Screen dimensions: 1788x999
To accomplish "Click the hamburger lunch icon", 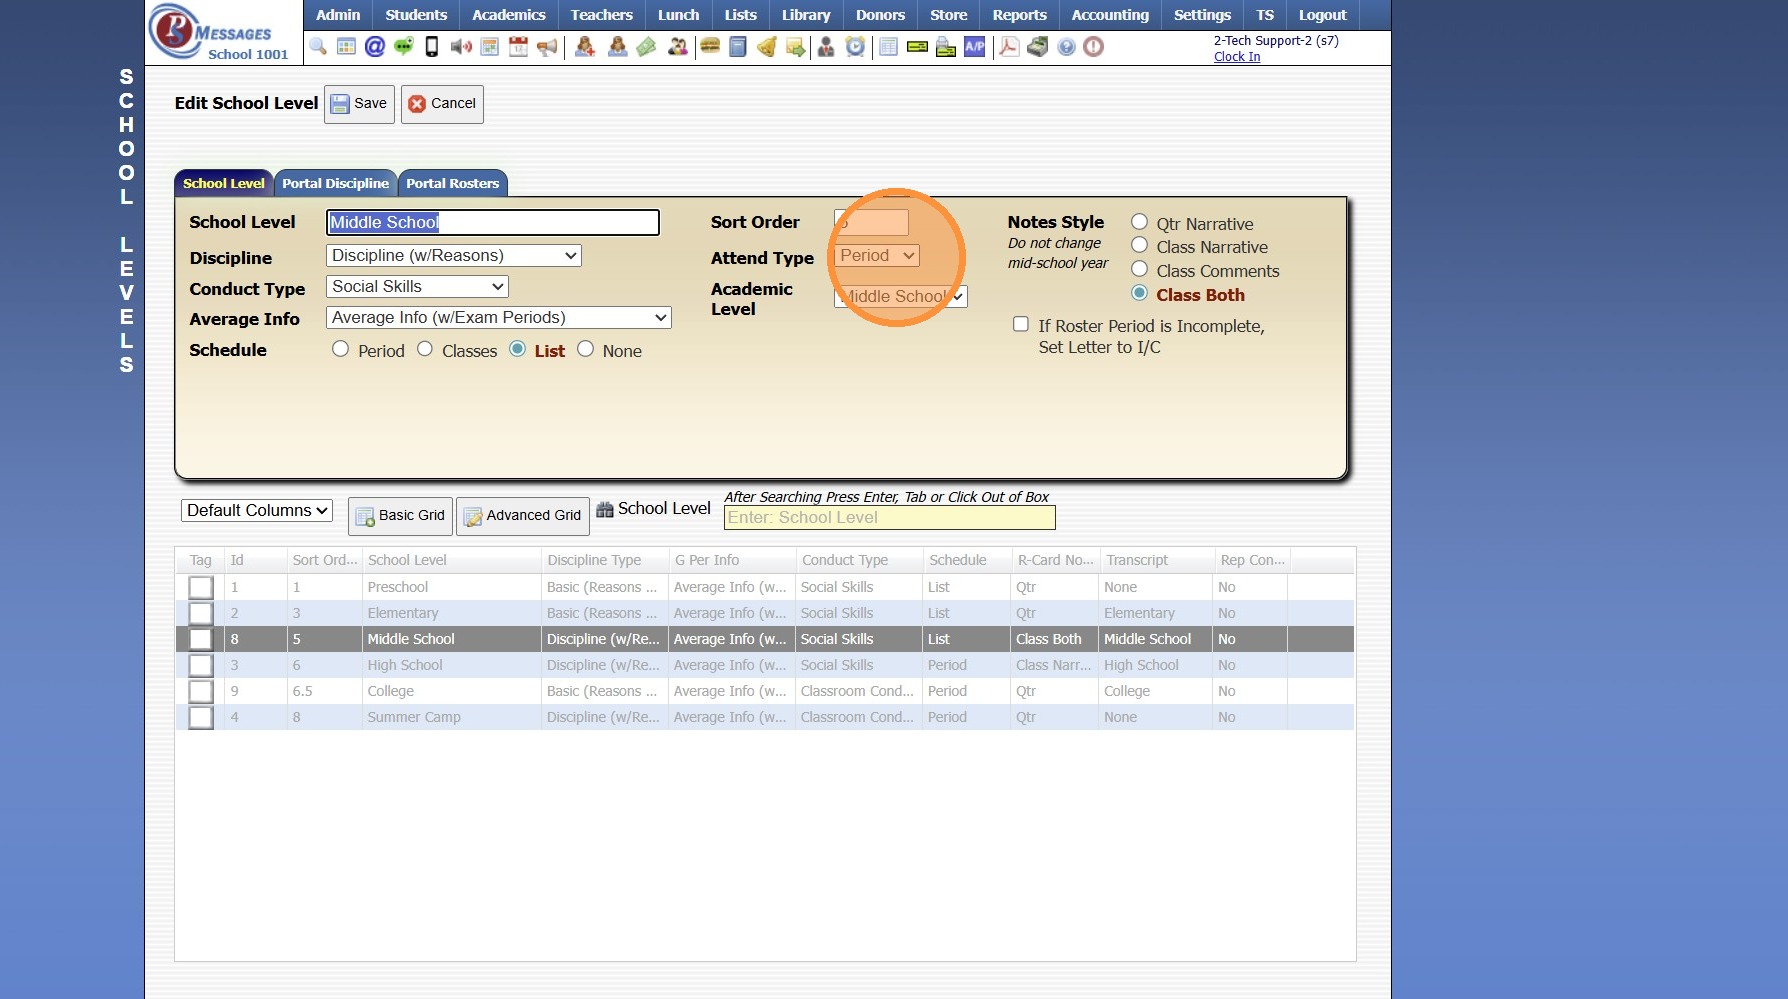I will pos(710,46).
